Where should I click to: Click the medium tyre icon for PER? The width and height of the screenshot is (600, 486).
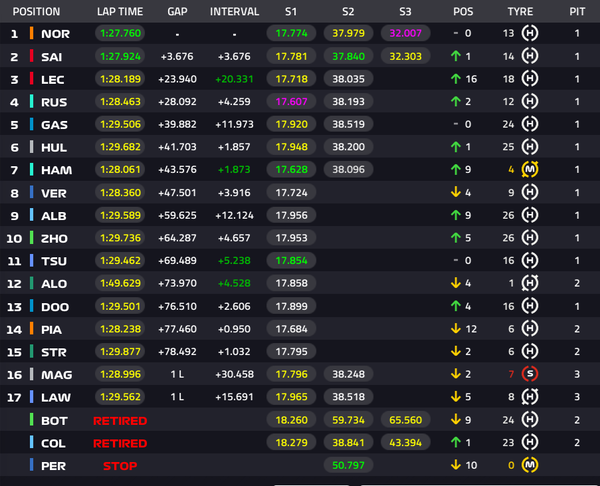[530, 465]
